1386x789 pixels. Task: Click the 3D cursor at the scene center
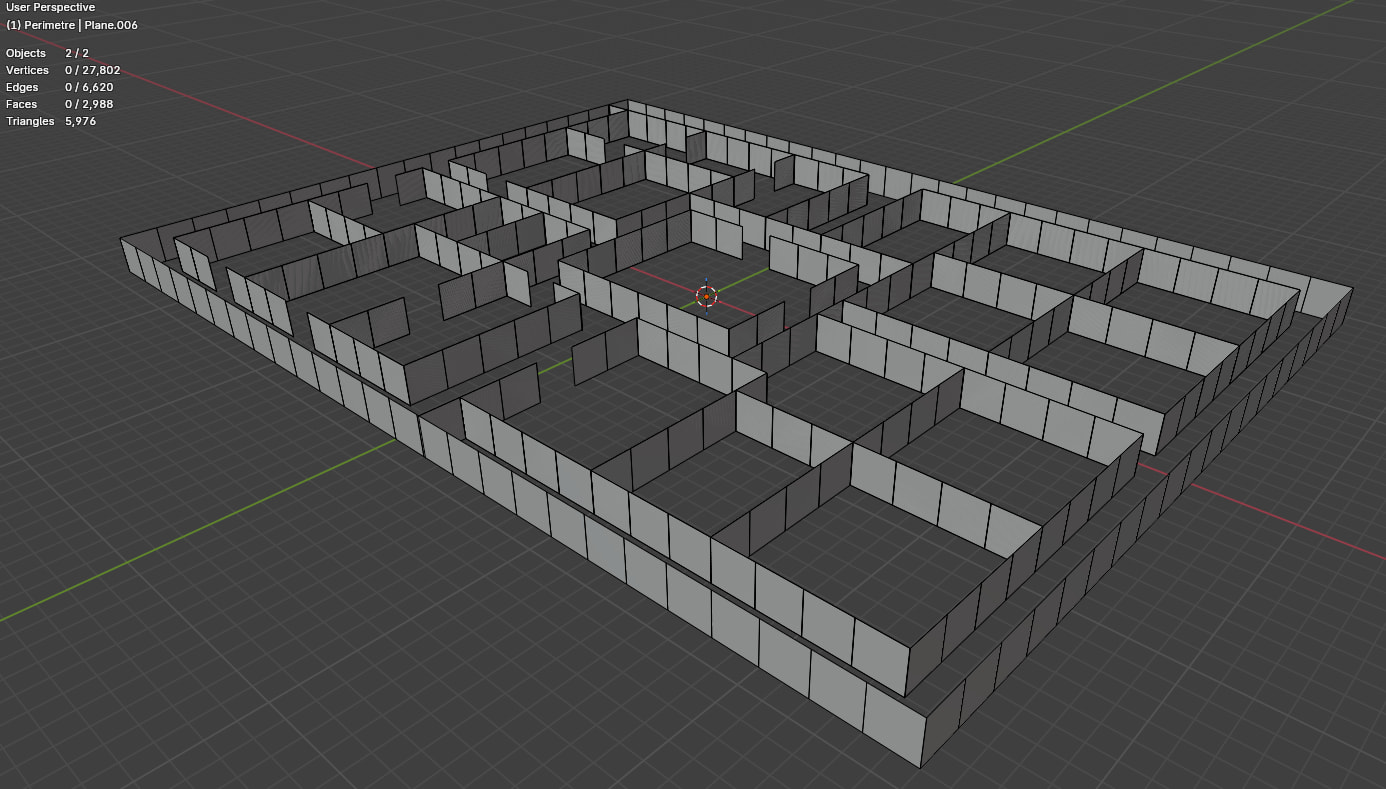706,295
